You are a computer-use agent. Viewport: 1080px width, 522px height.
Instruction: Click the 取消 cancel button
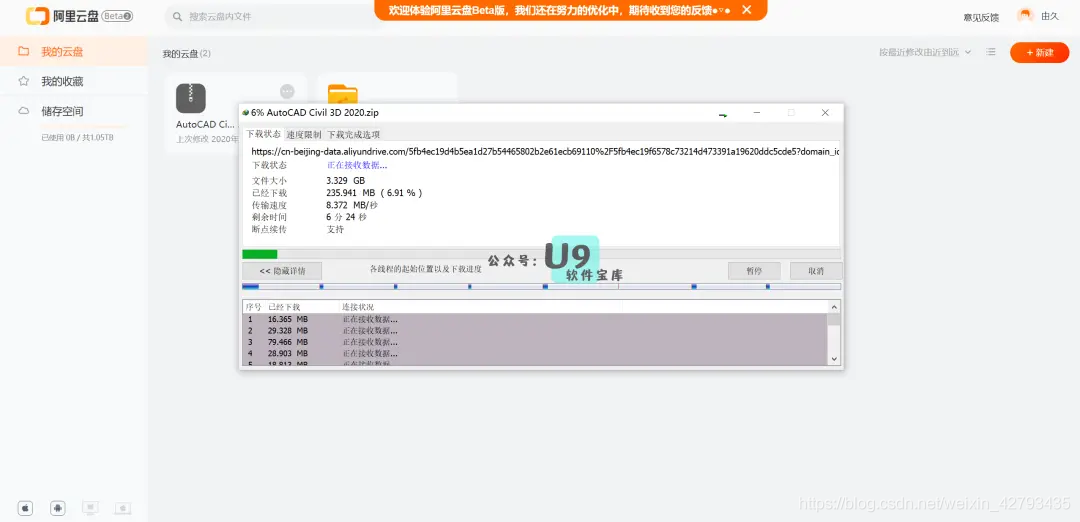pos(816,271)
